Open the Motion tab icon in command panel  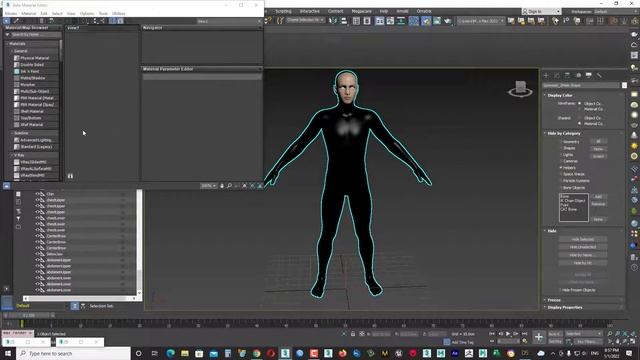pyautogui.click(x=578, y=75)
